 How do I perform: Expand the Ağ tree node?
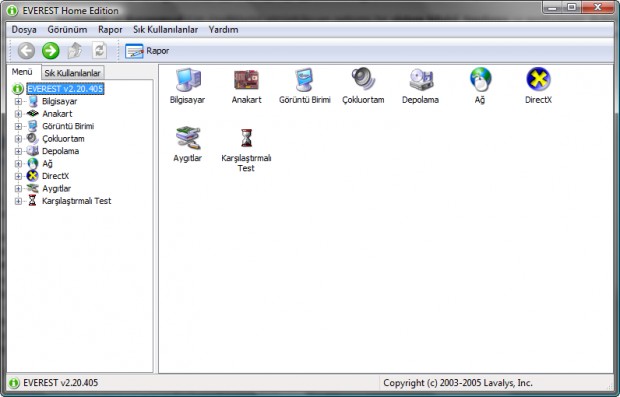[18, 164]
